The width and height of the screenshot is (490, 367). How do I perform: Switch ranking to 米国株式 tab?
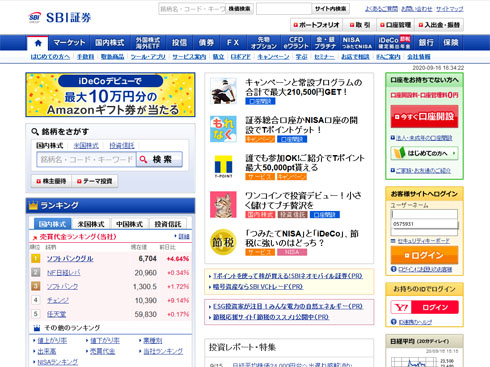tap(91, 224)
